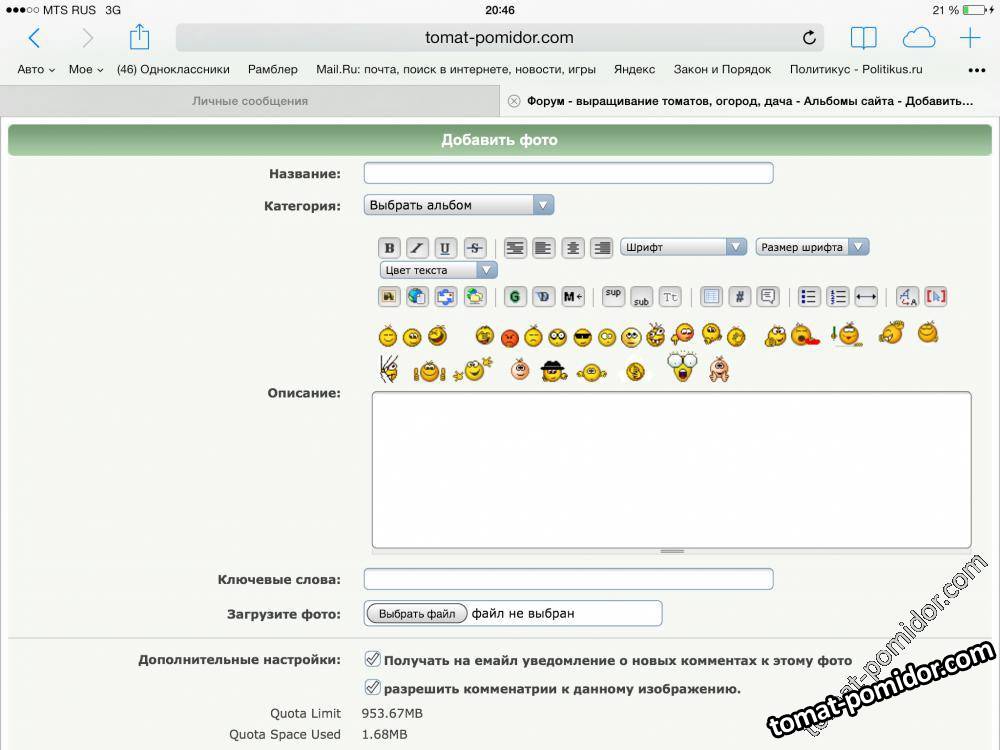This screenshot has height=750, width=1000.
Task: Focus the Название text field
Action: (x=568, y=173)
